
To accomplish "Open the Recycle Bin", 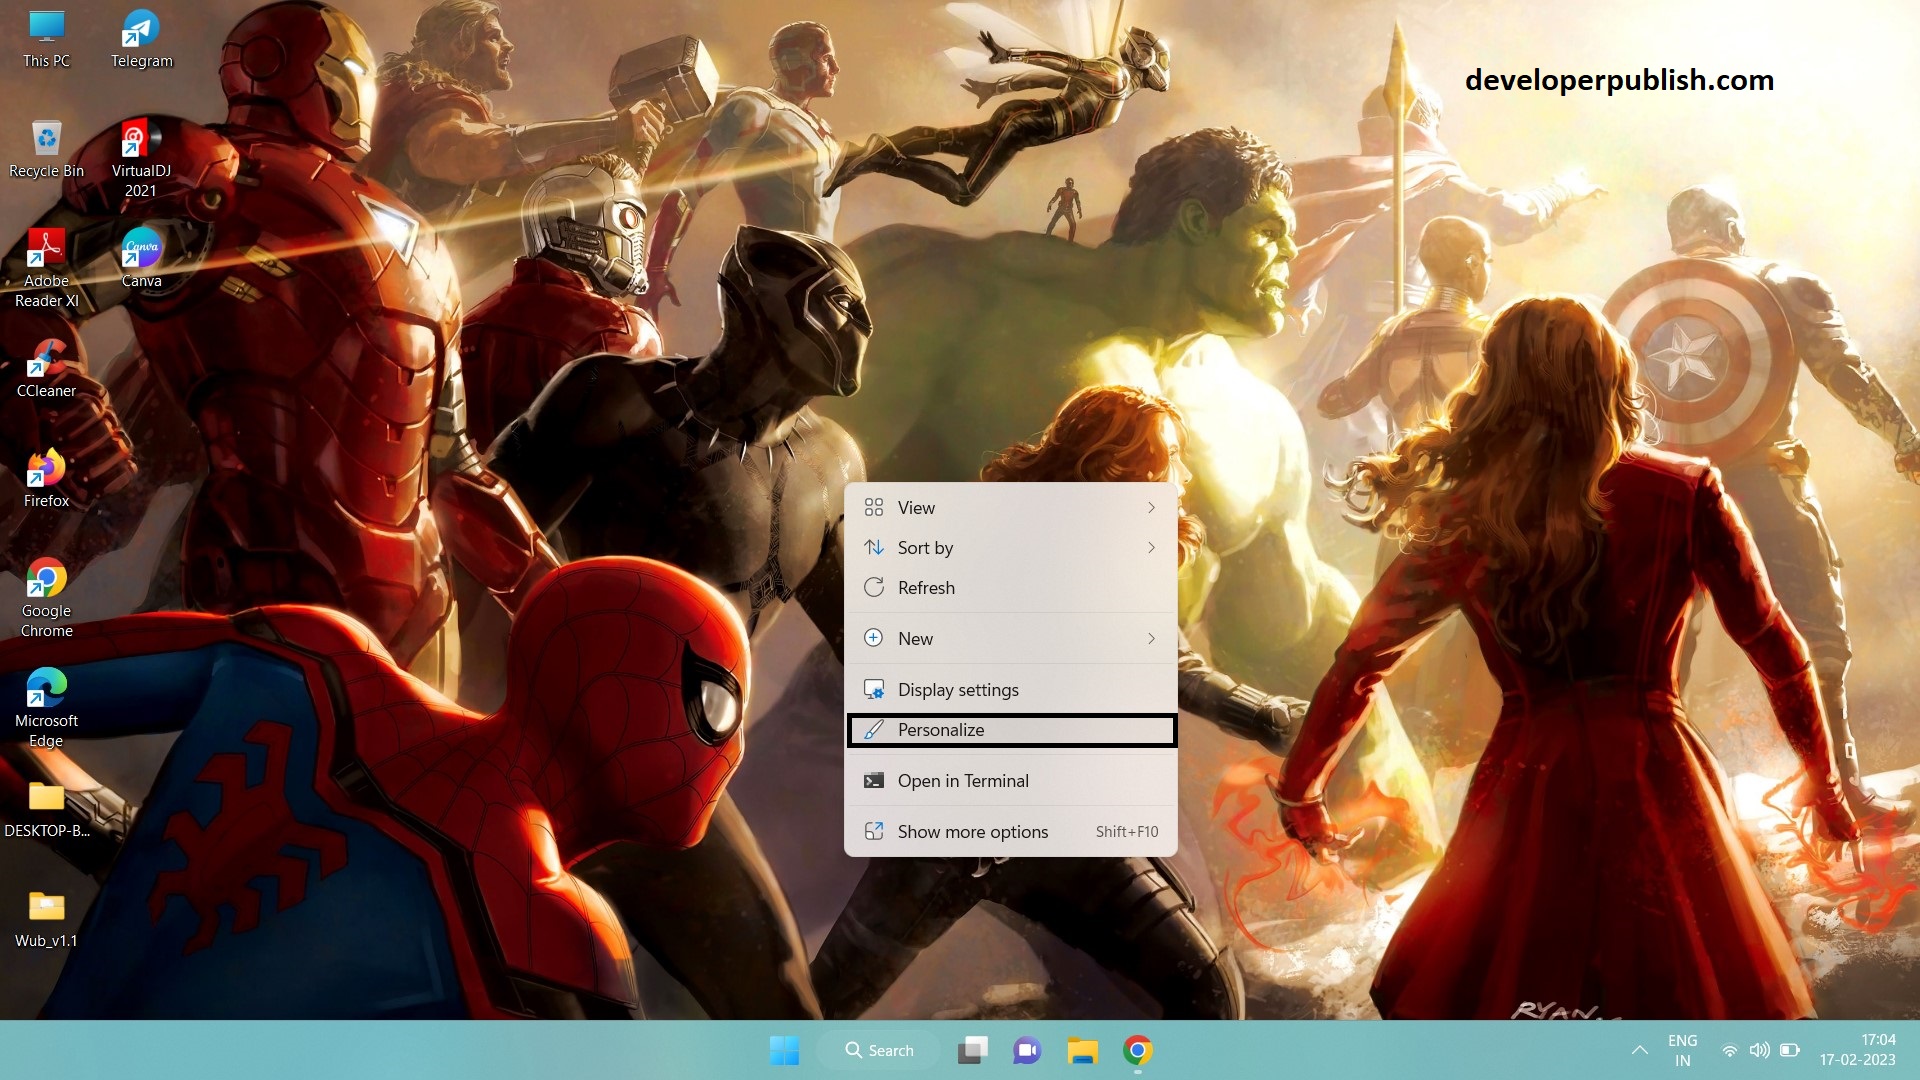I will [x=45, y=140].
